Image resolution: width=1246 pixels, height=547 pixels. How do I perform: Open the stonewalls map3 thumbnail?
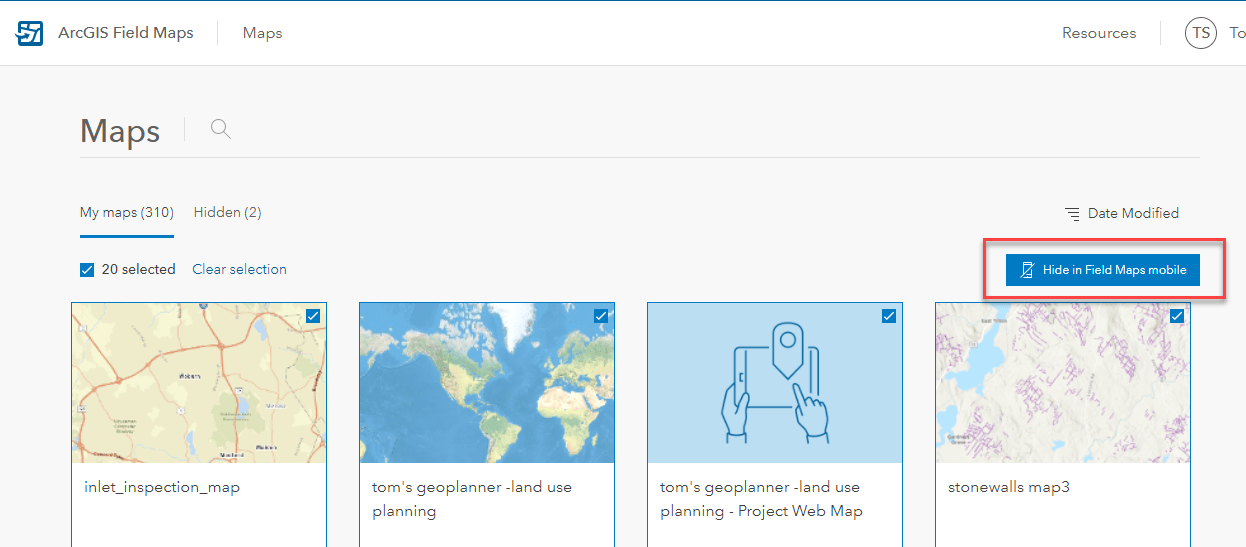click(x=1063, y=383)
